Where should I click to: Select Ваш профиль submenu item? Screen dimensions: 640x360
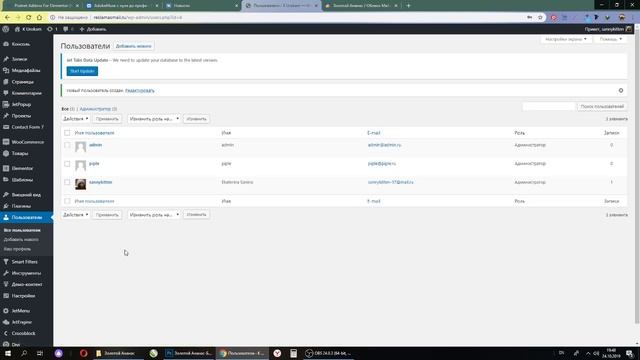click(17, 249)
